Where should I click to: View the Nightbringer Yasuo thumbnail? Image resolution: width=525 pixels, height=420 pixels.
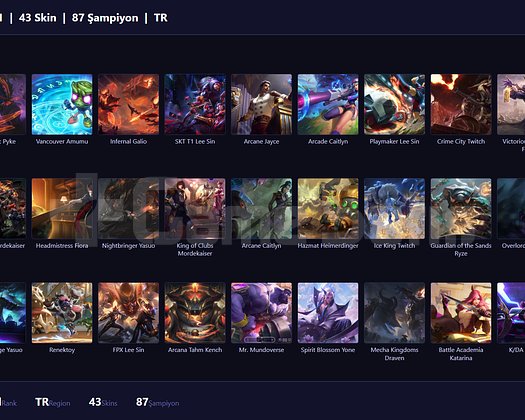(x=129, y=209)
